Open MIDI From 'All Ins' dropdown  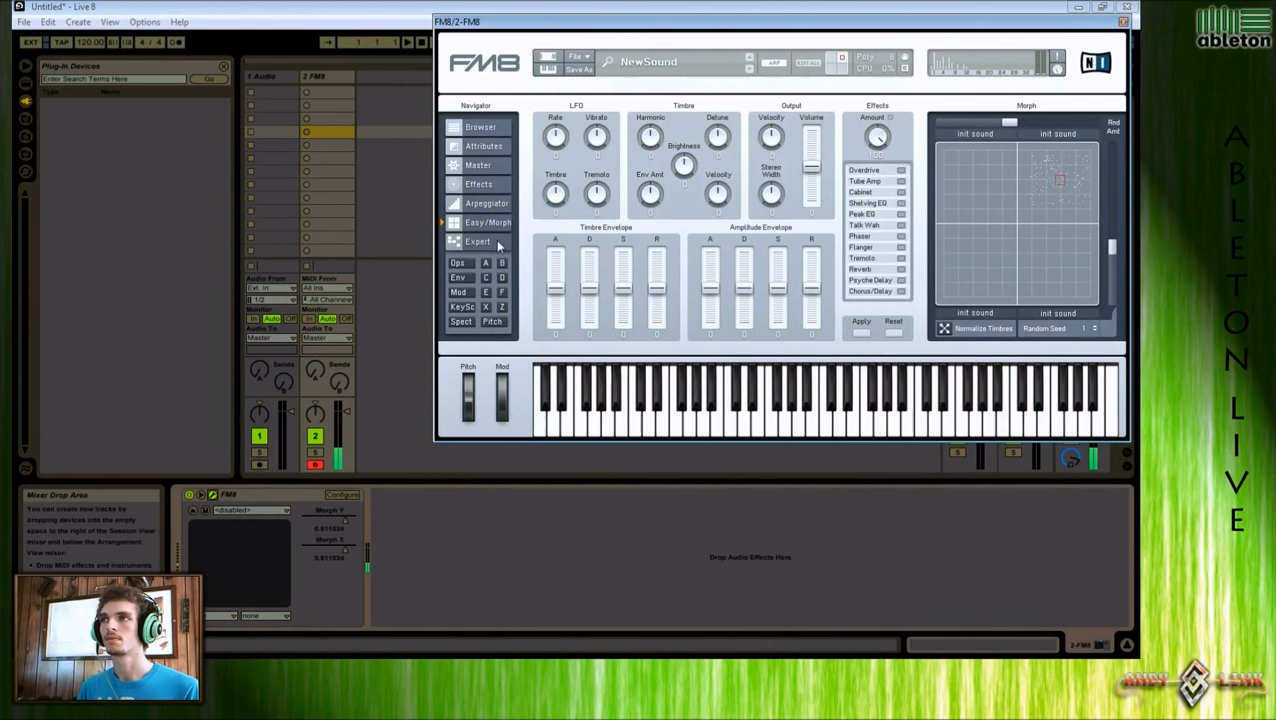[327, 289]
